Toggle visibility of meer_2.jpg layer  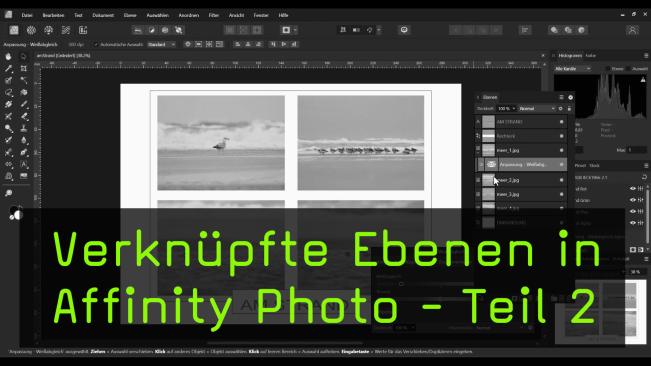coord(561,180)
